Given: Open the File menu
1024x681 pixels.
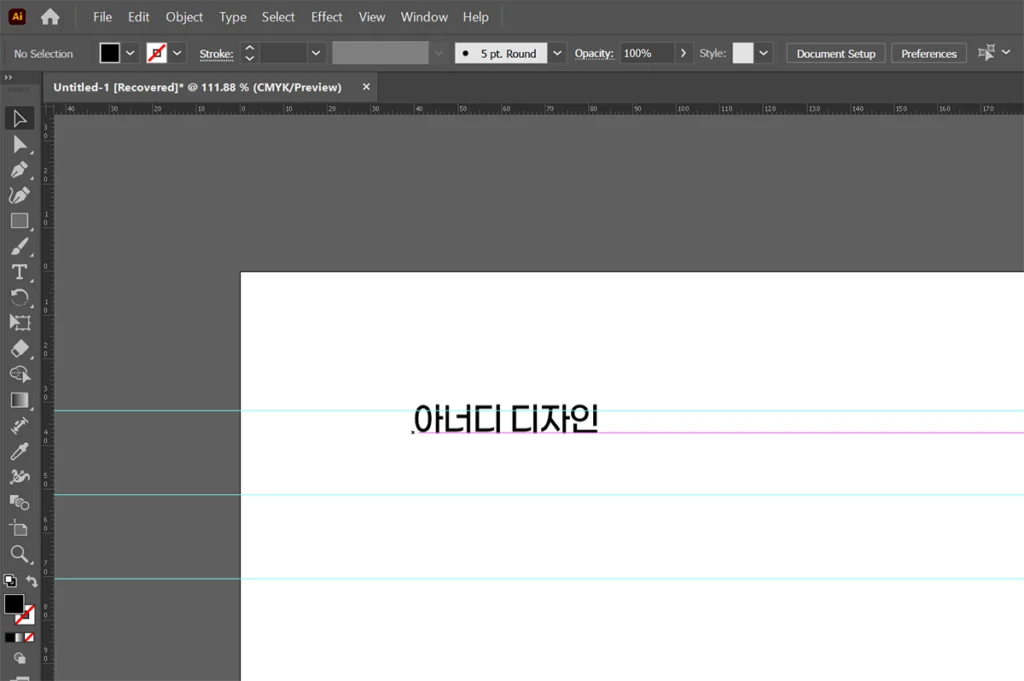Looking at the screenshot, I should (x=103, y=17).
